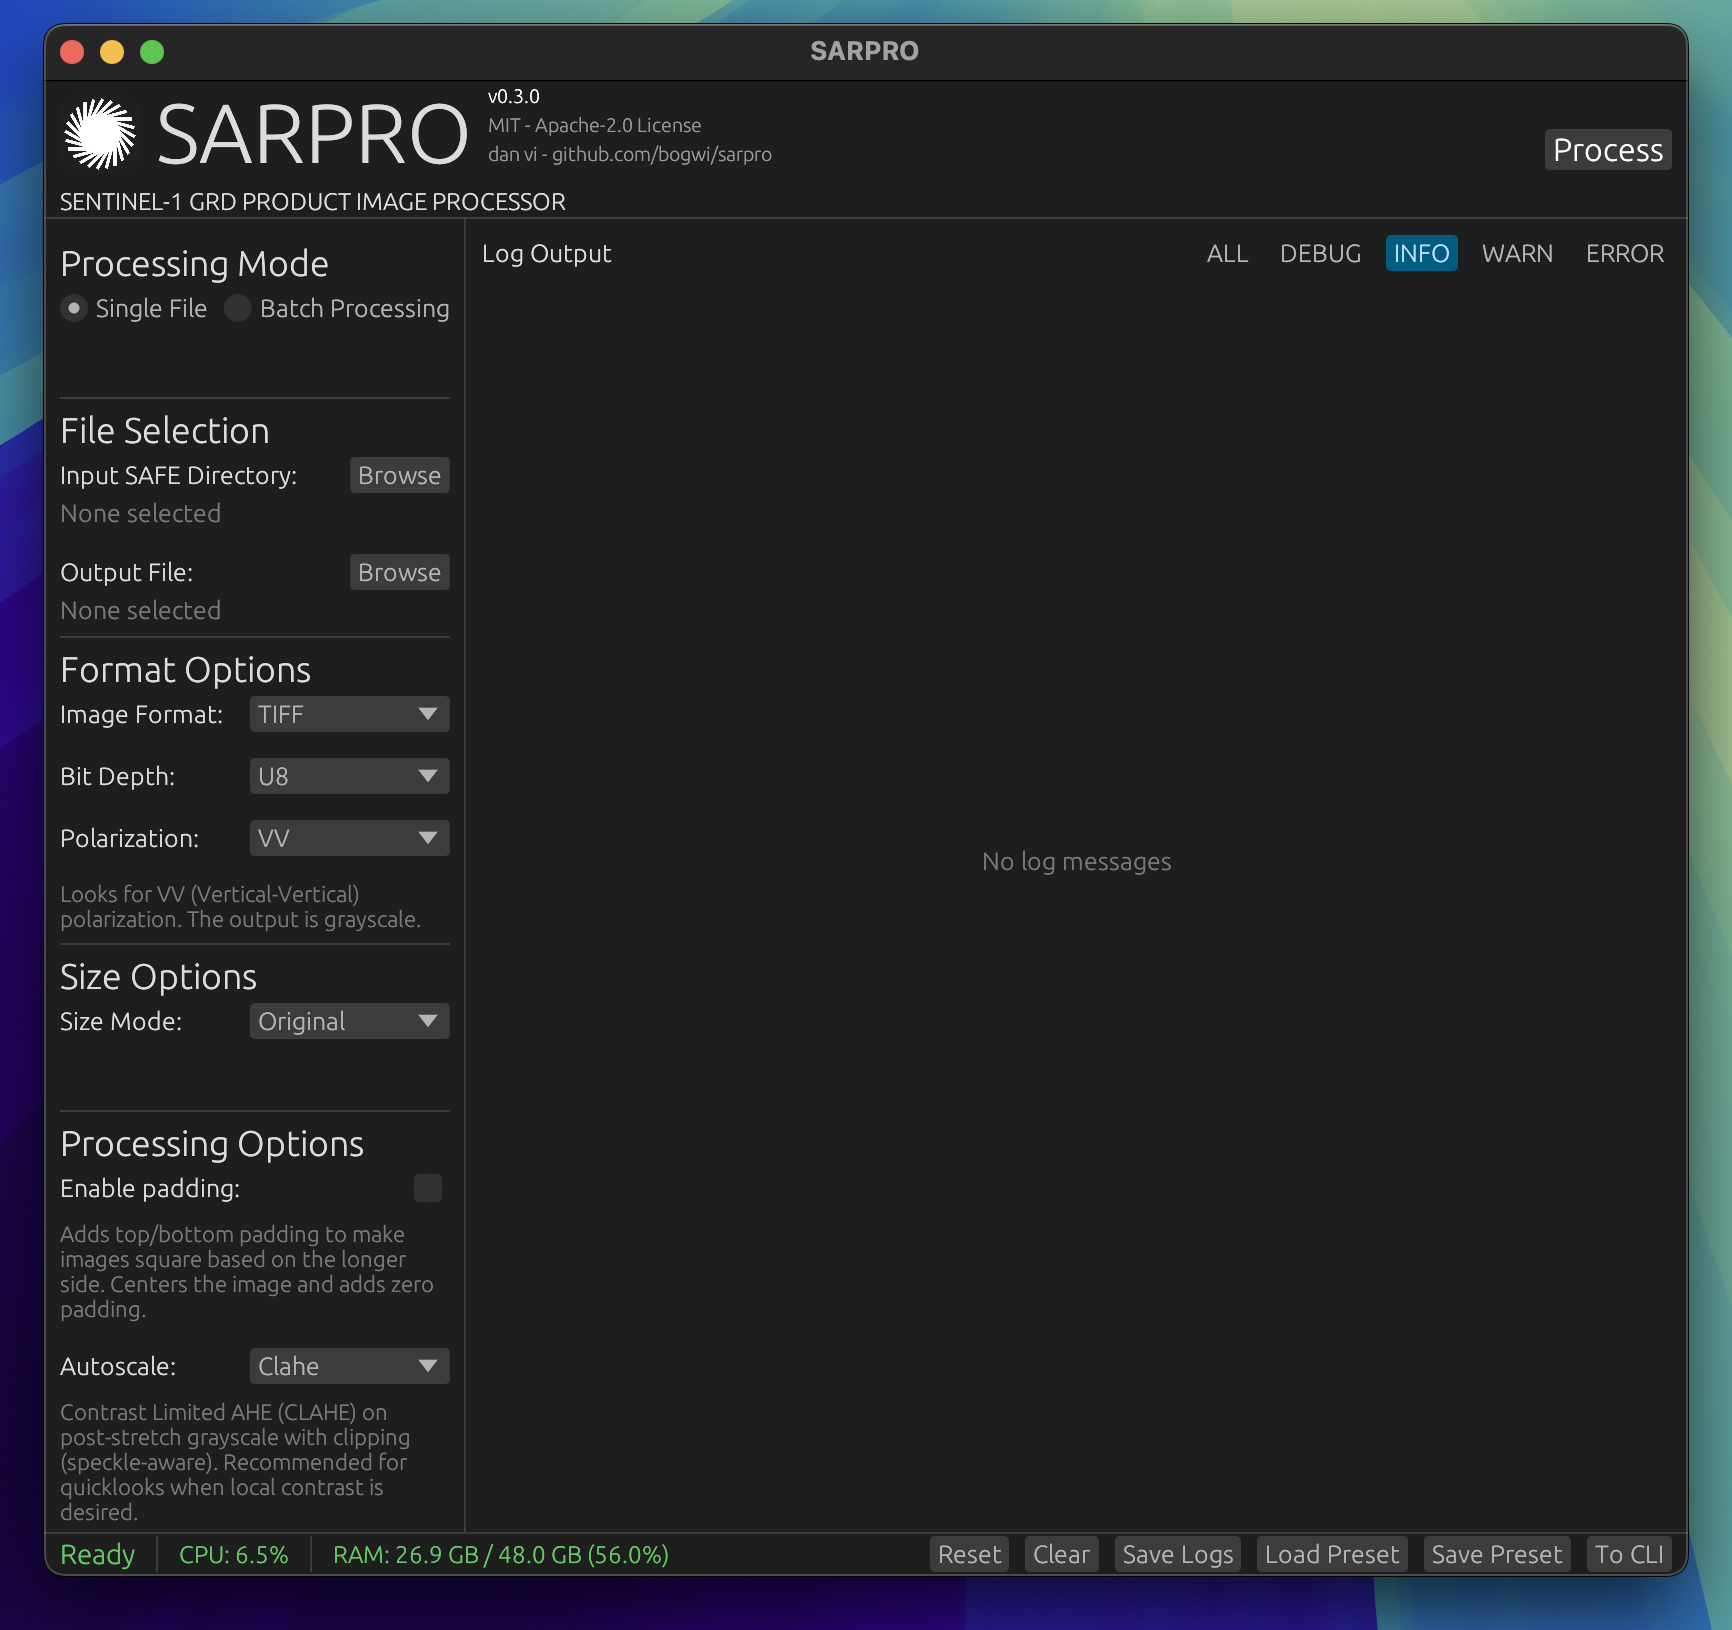Show ALL log levels
The height and width of the screenshot is (1630, 1732).
coord(1227,253)
